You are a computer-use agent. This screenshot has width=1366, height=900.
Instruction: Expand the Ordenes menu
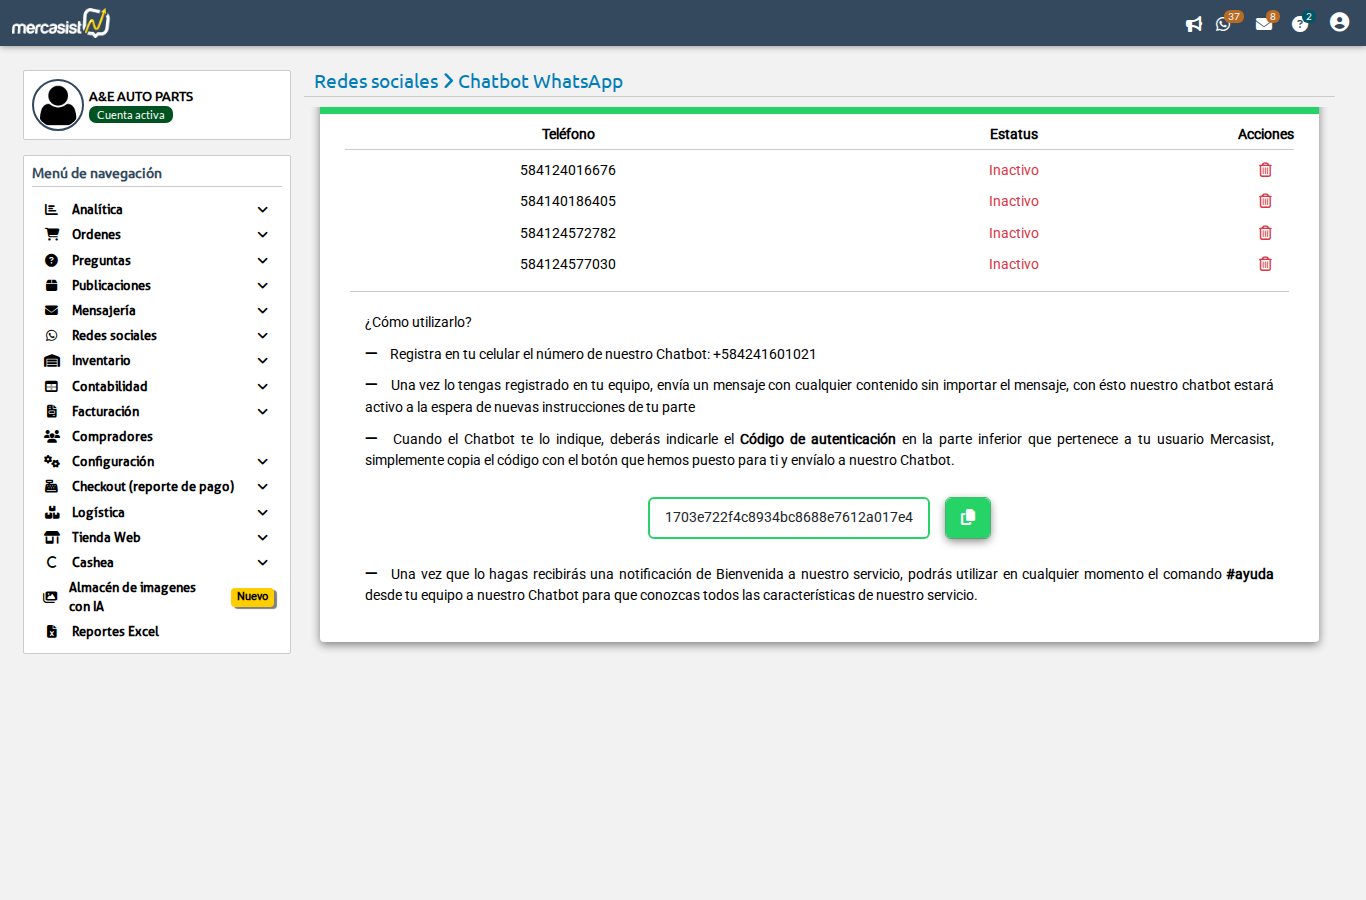262,234
